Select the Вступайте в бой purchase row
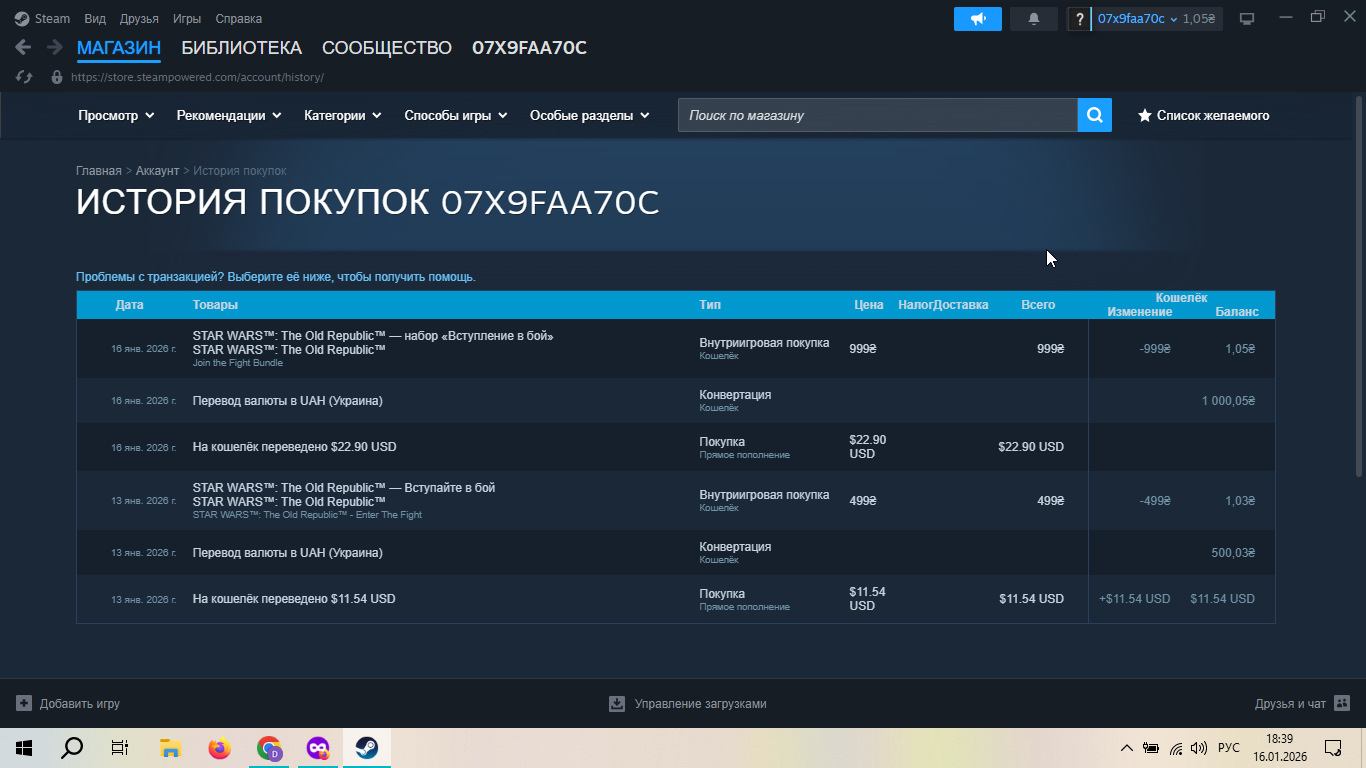Image resolution: width=1366 pixels, height=768 pixels. (x=676, y=501)
